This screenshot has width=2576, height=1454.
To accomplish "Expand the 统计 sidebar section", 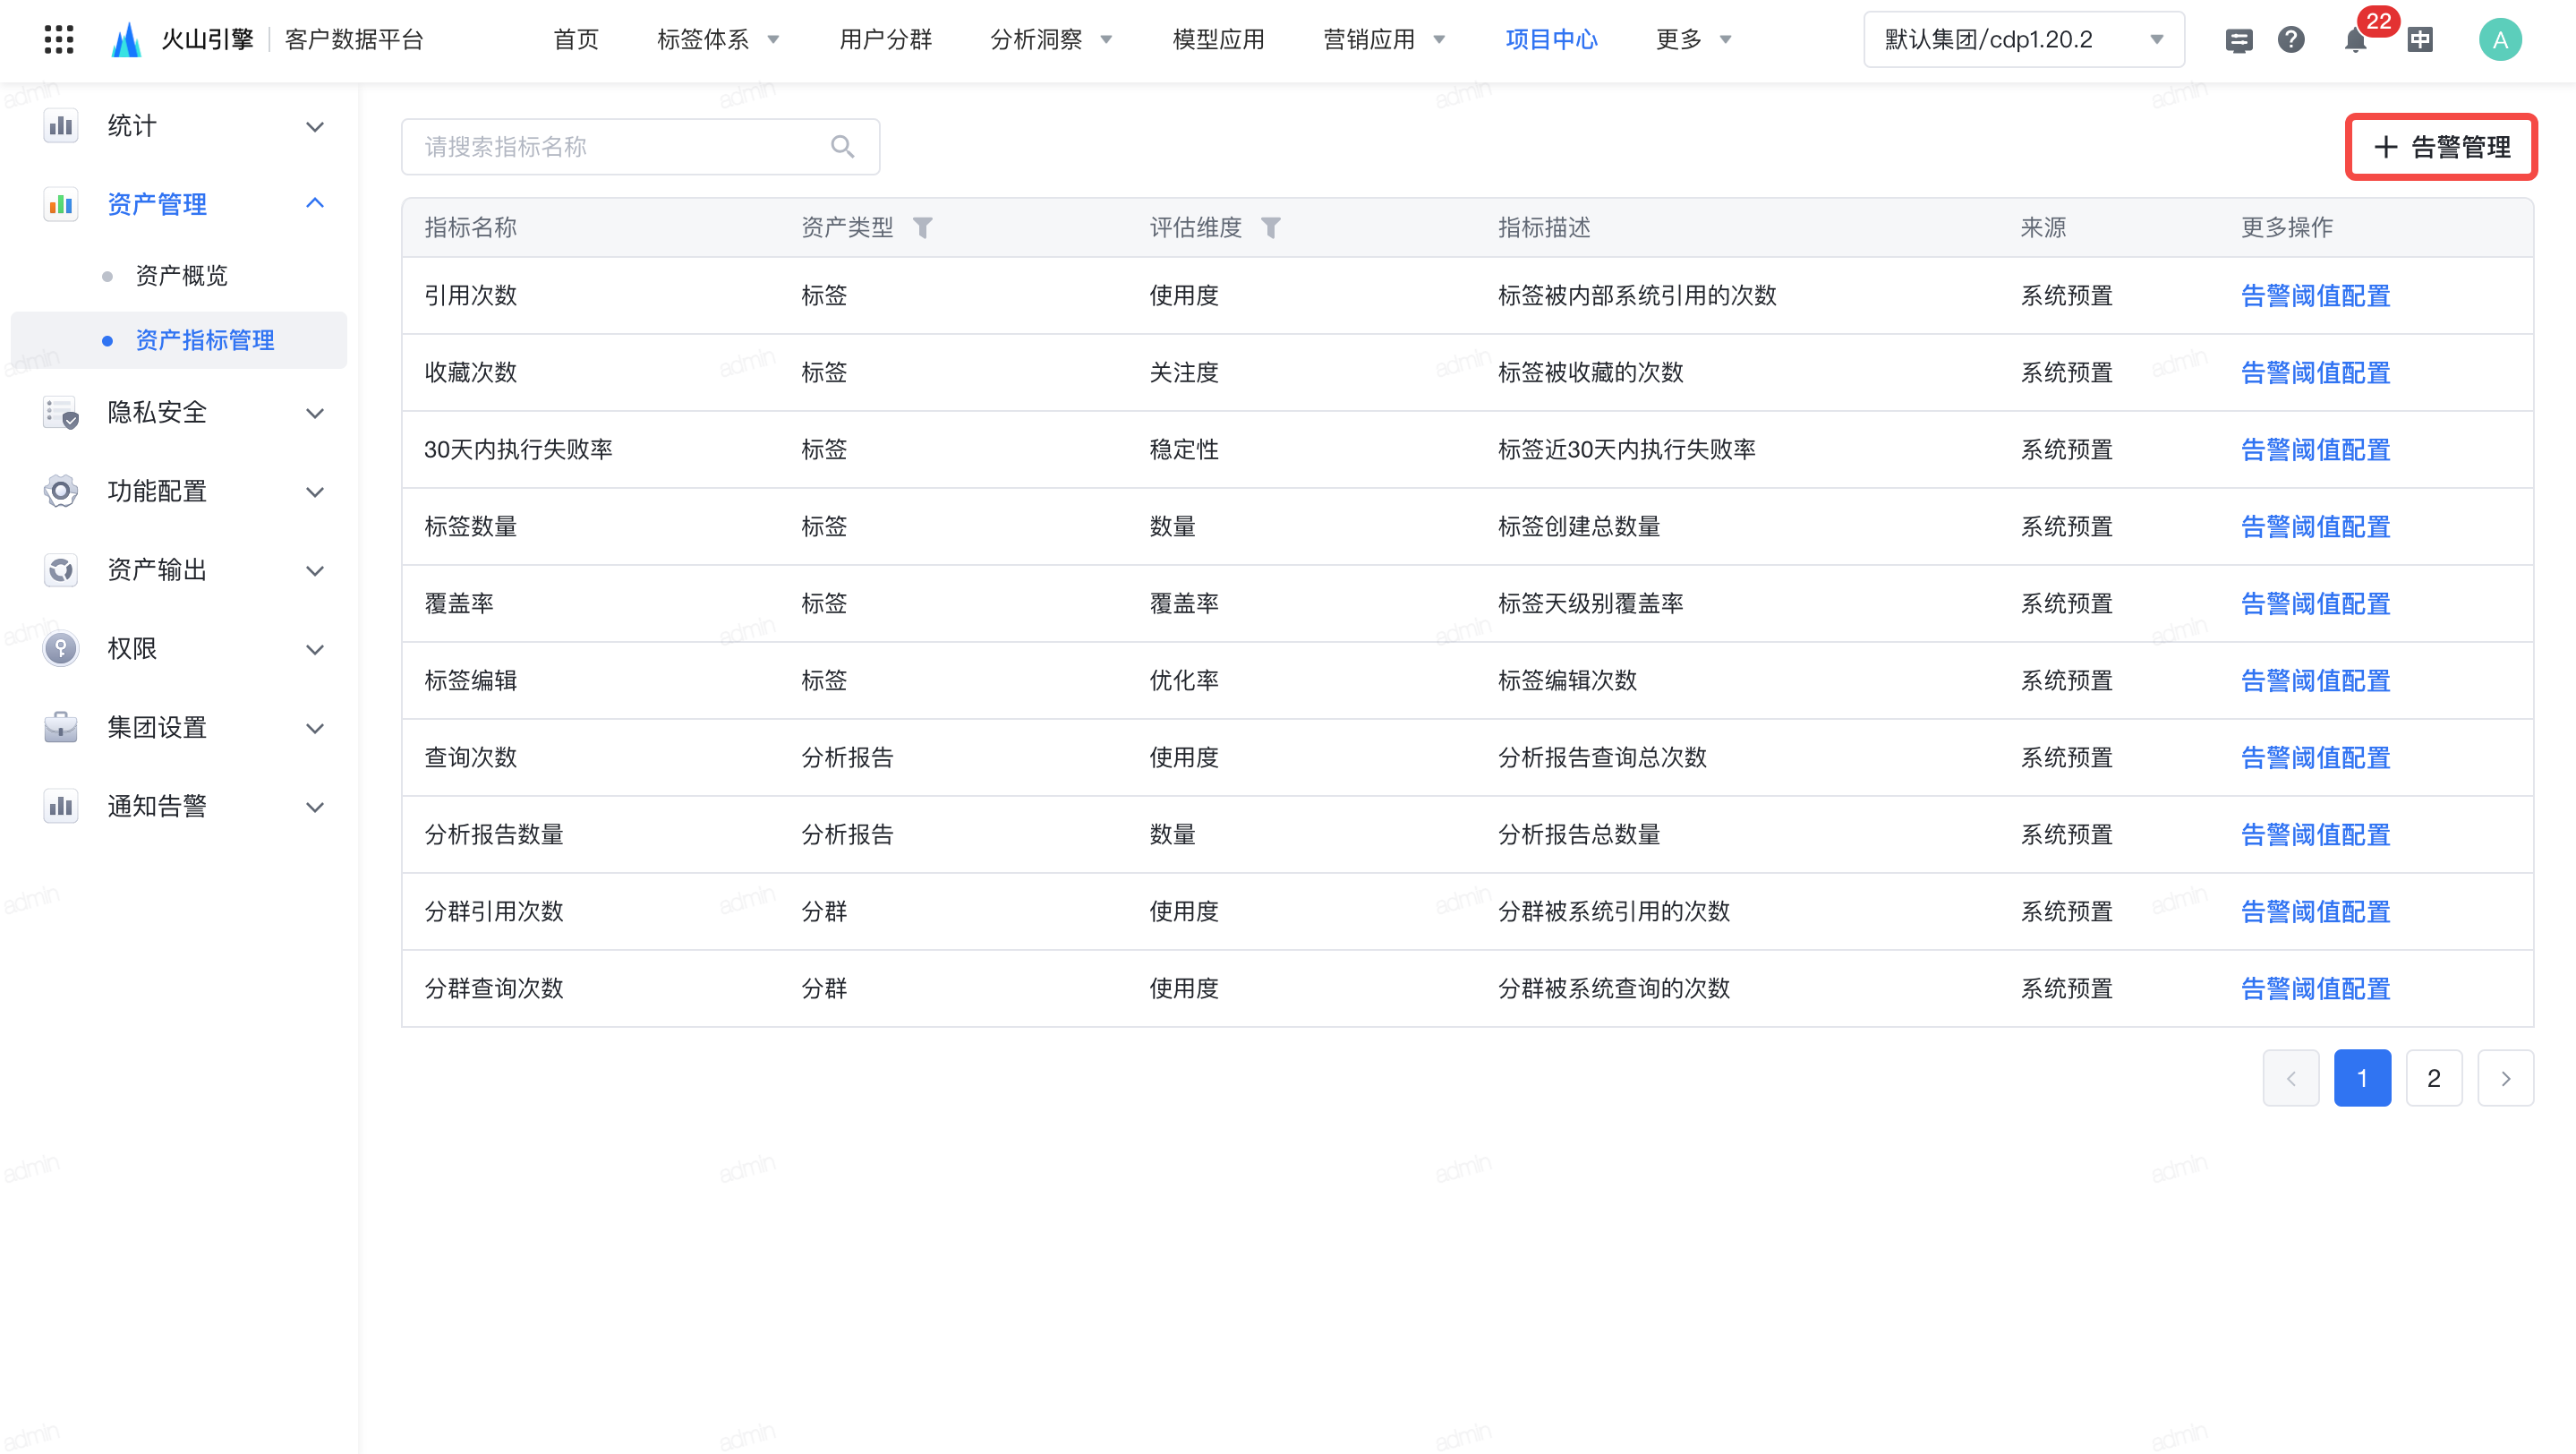I will [315, 127].
